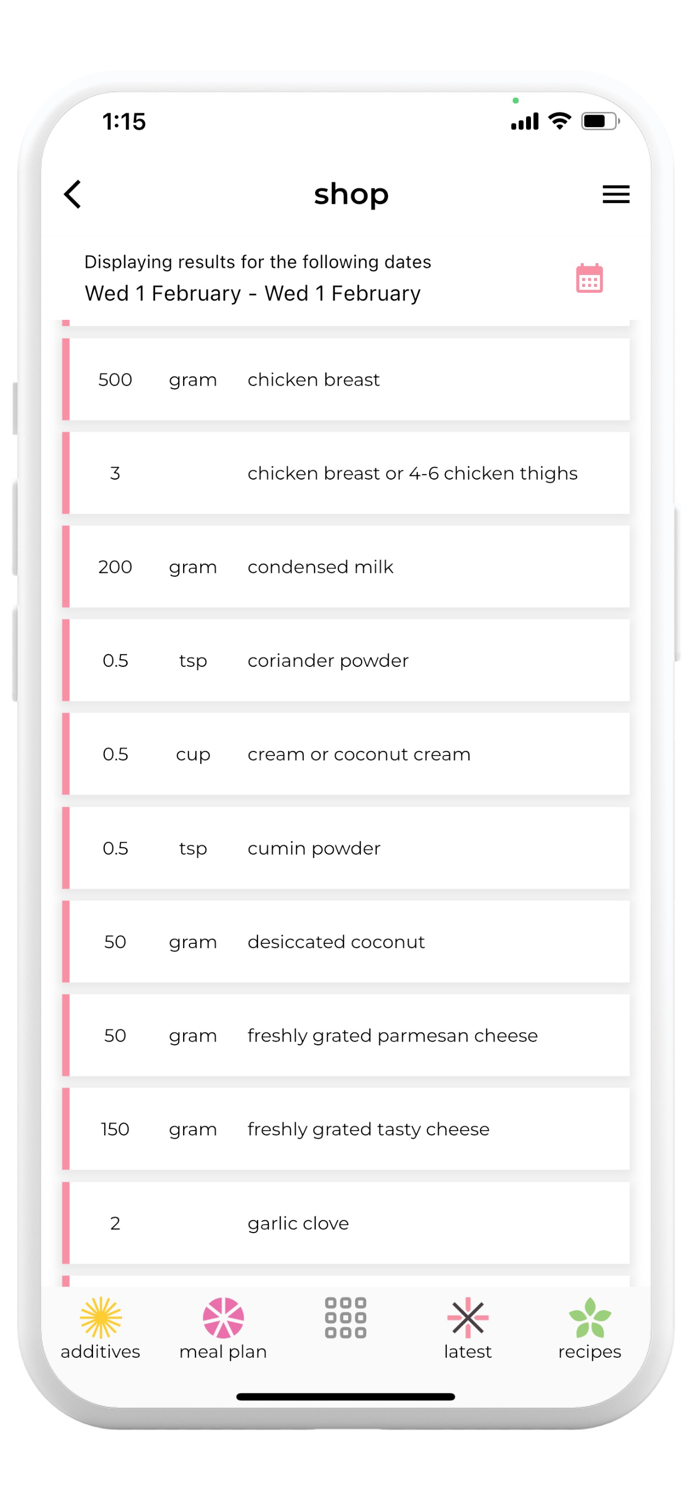This screenshot has height=1500, width=693.
Task: Tap the pink bar next to garlic clove
Action: 65,1222
